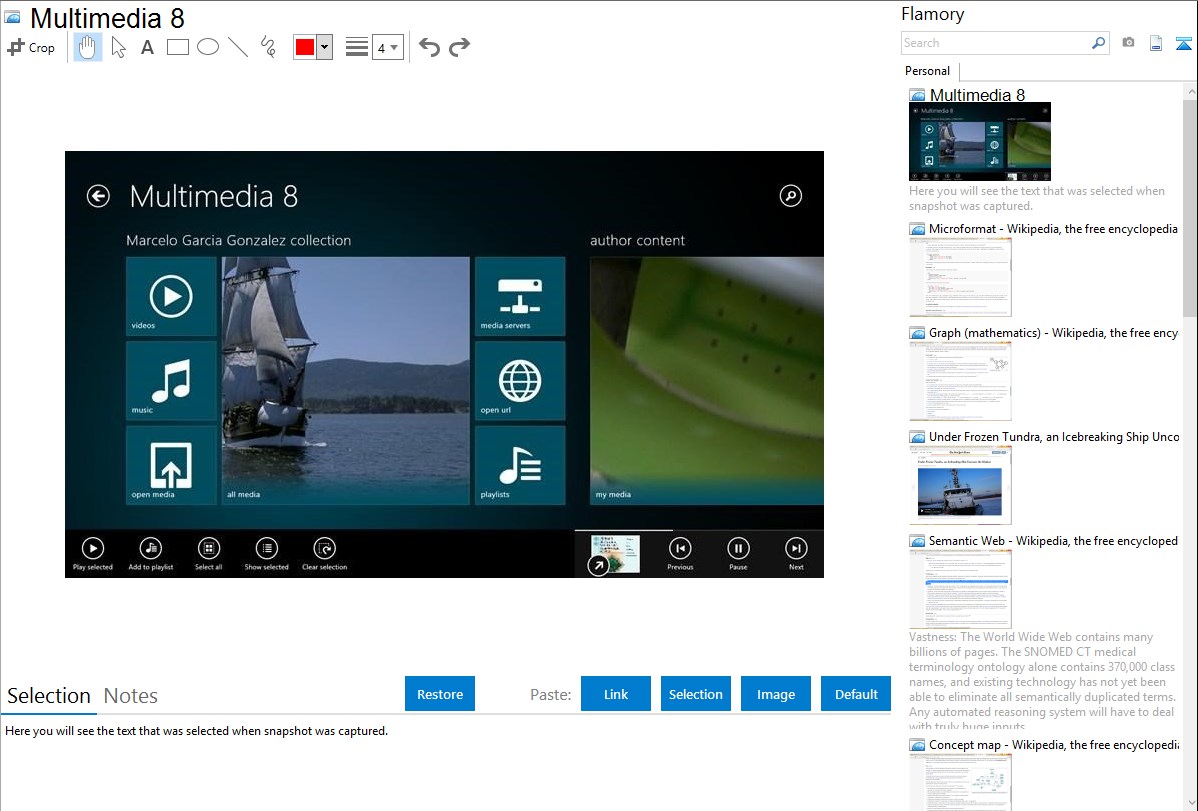Open the Concept map snapshot thumbnail
Viewport: 1198px width, 811px height.
960,782
